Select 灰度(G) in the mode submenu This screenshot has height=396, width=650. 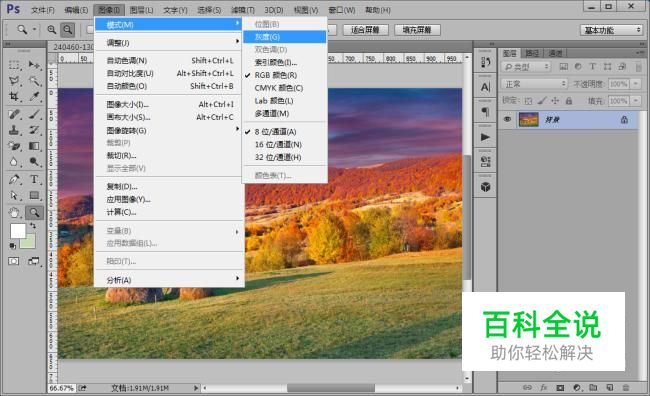click(x=285, y=37)
